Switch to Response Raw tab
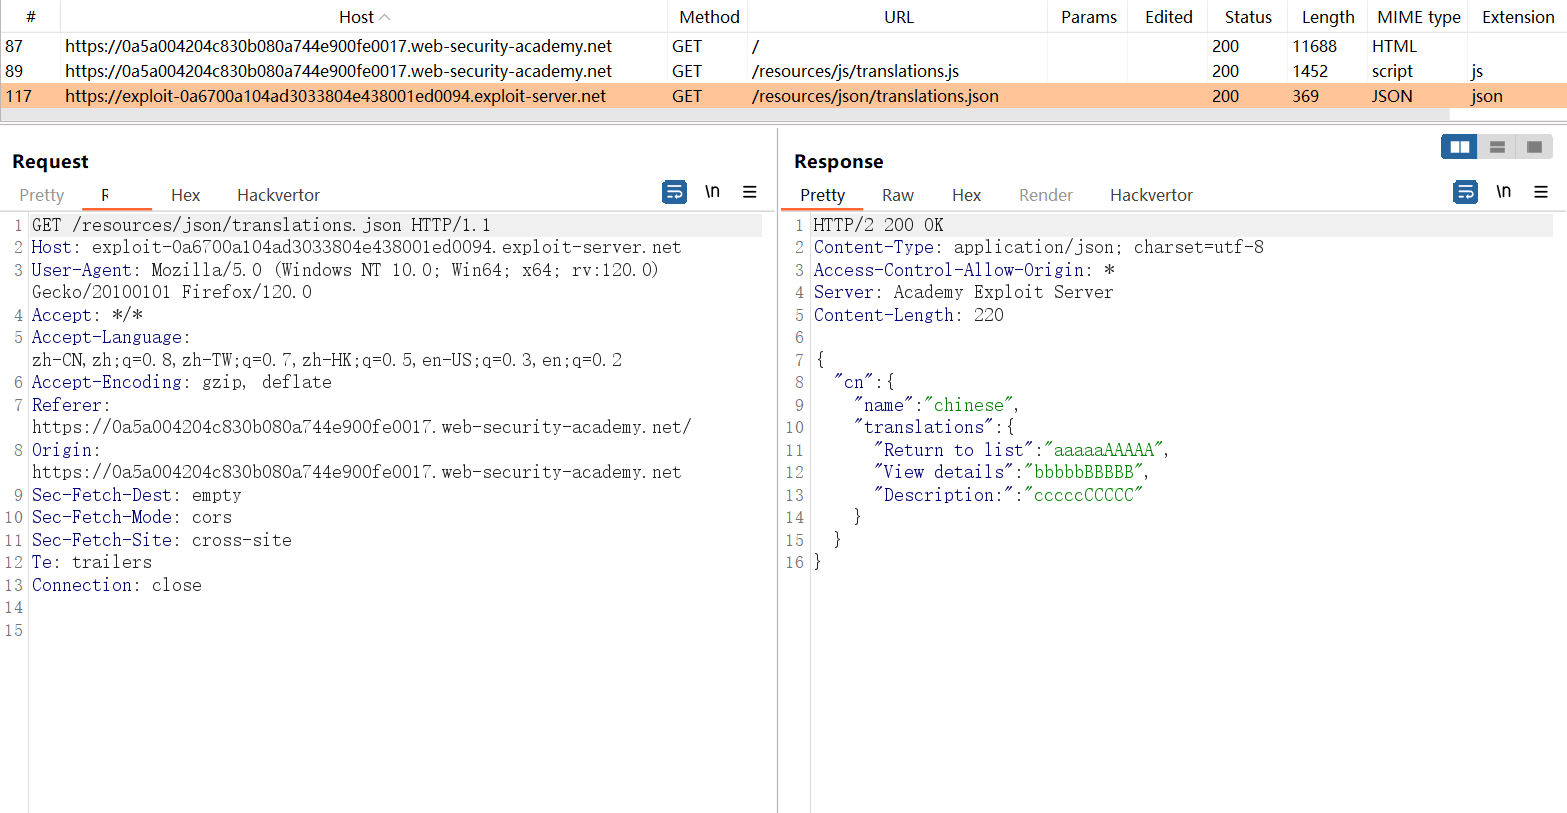1567x813 pixels. [x=898, y=195]
